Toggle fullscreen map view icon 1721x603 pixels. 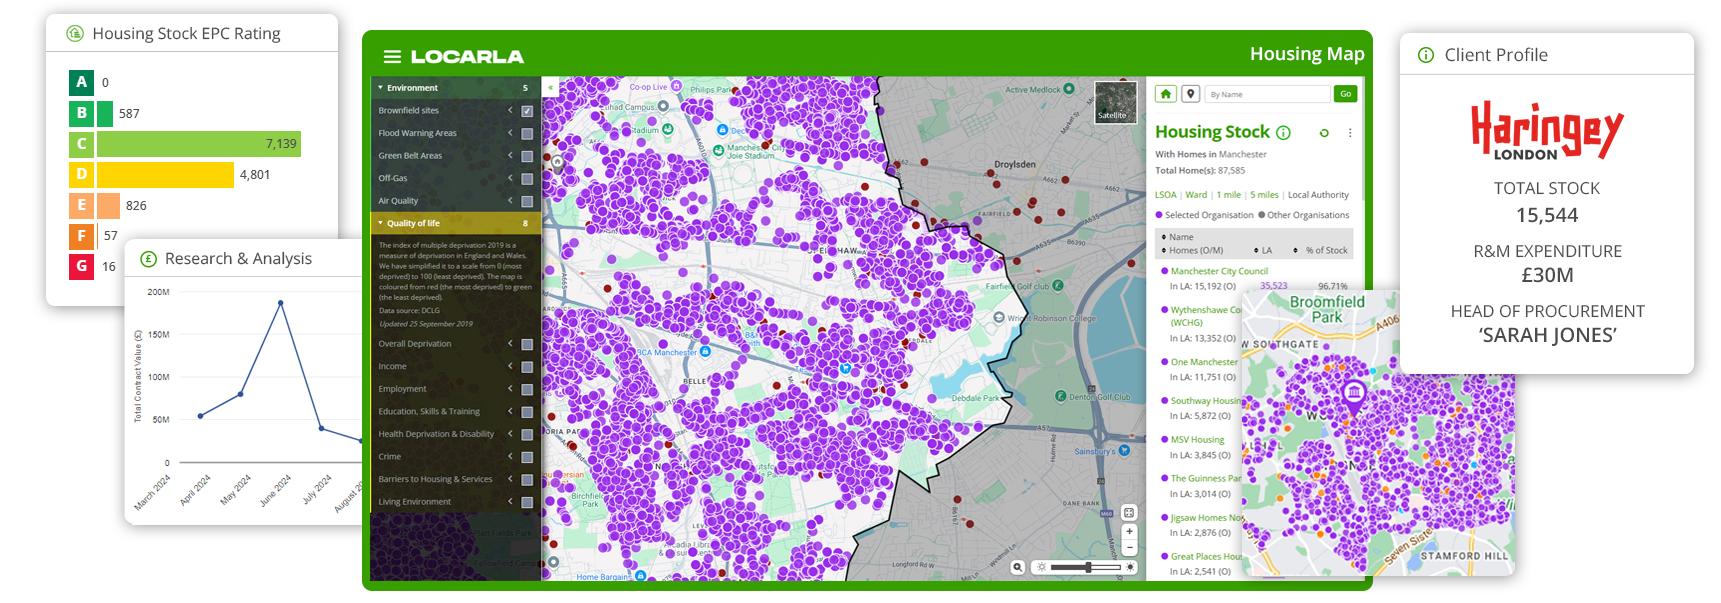click(1129, 512)
